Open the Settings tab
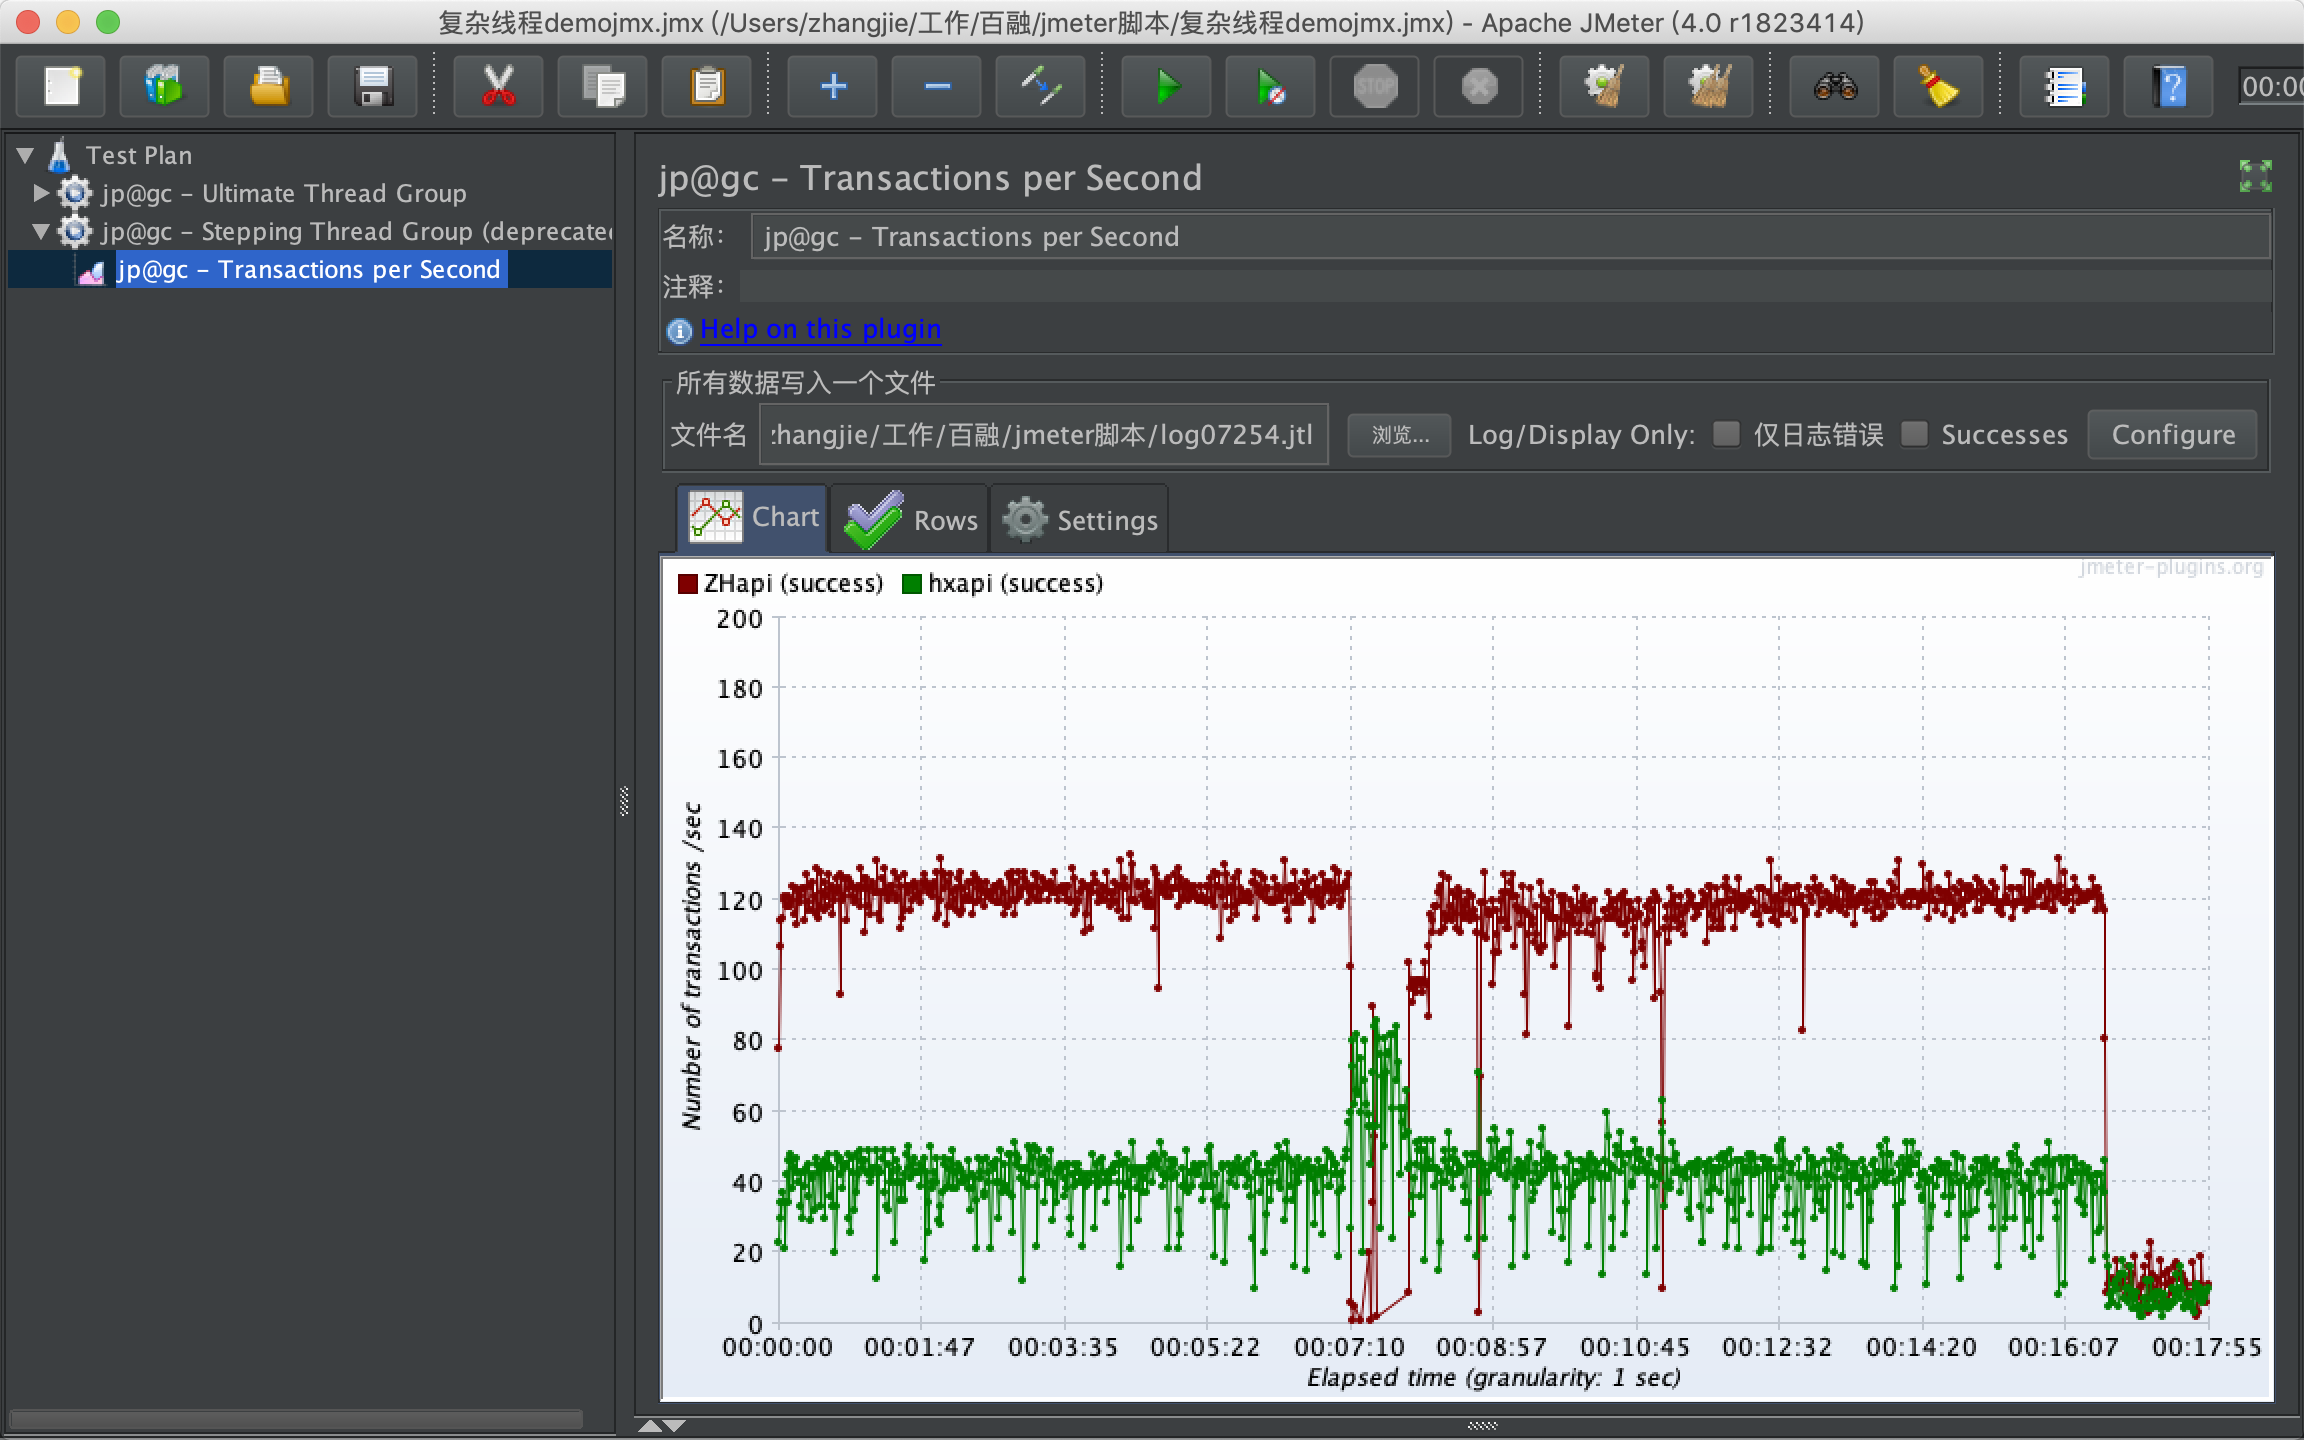Image resolution: width=2304 pixels, height=1440 pixels. point(1080,519)
